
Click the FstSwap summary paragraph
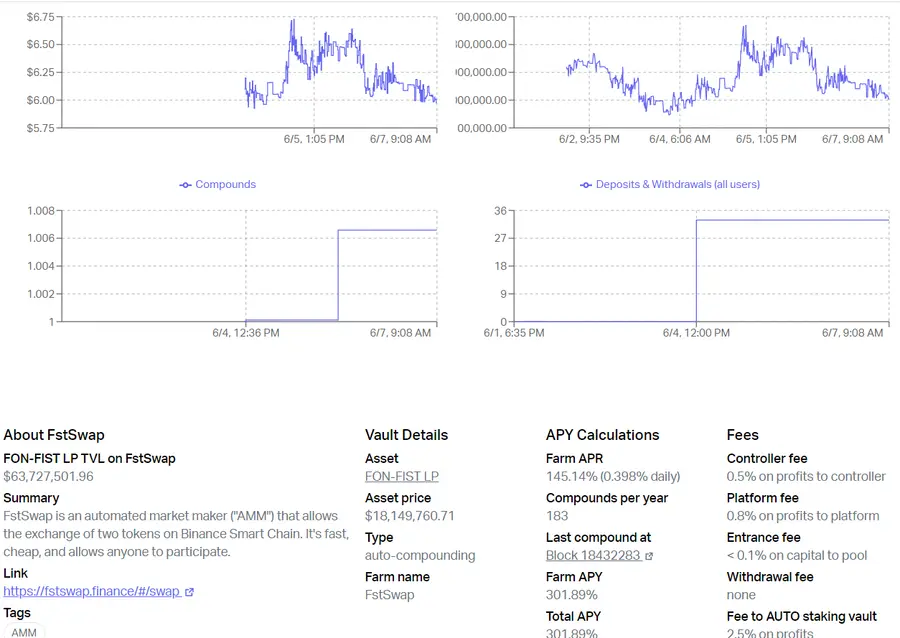tap(176, 534)
